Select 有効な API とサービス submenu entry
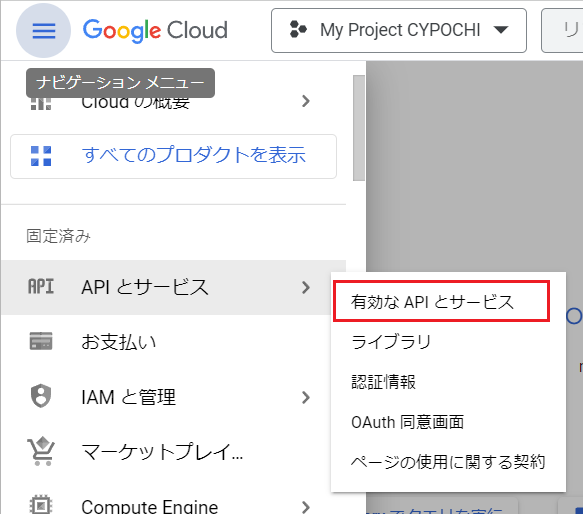Image resolution: width=583 pixels, height=514 pixels. 441,301
